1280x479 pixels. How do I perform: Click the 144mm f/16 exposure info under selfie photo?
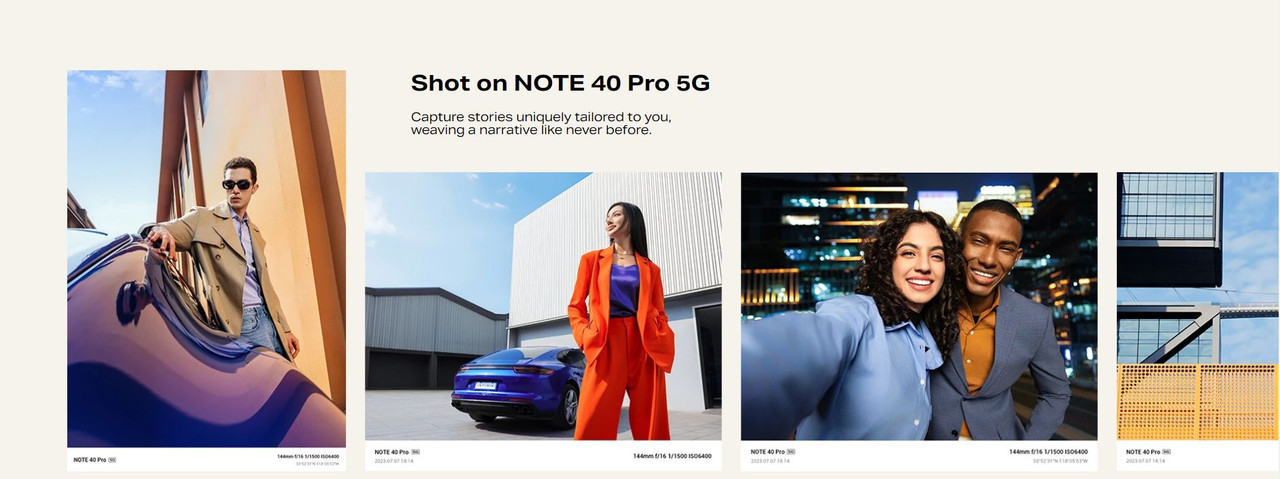(1048, 452)
